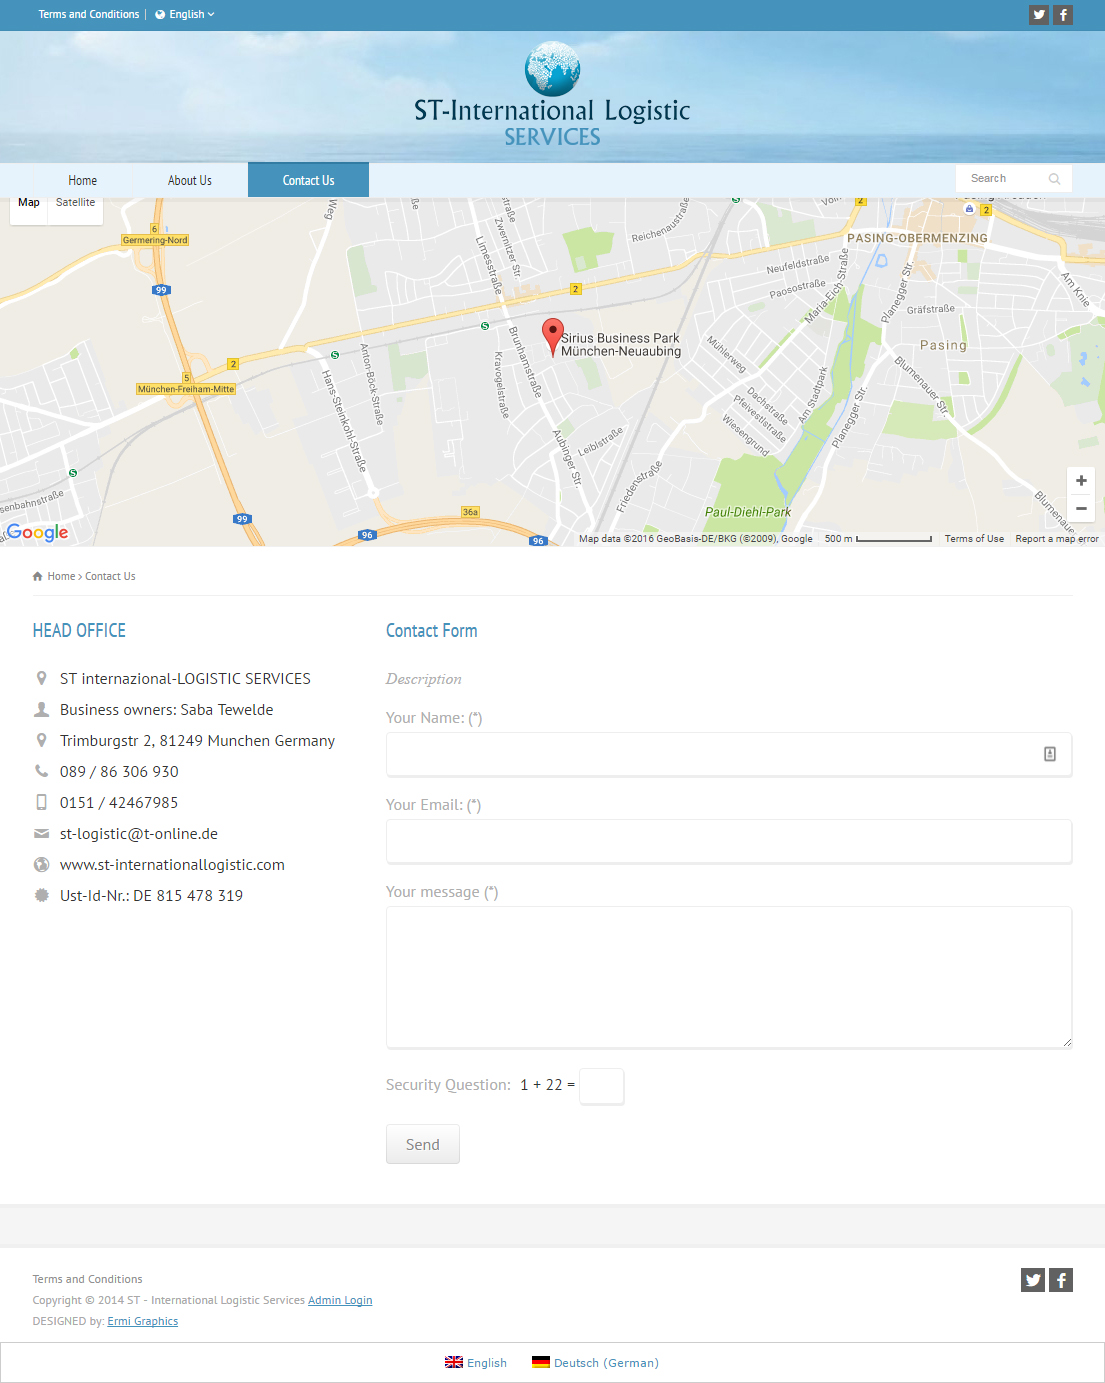Click the Google logo on map
The height and width of the screenshot is (1383, 1105).
point(38,532)
